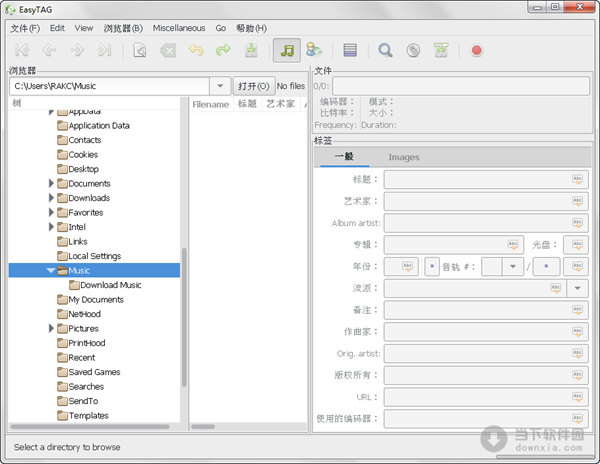600x464 pixels.
Task: Click into the 标题 title input field
Action: point(476,179)
